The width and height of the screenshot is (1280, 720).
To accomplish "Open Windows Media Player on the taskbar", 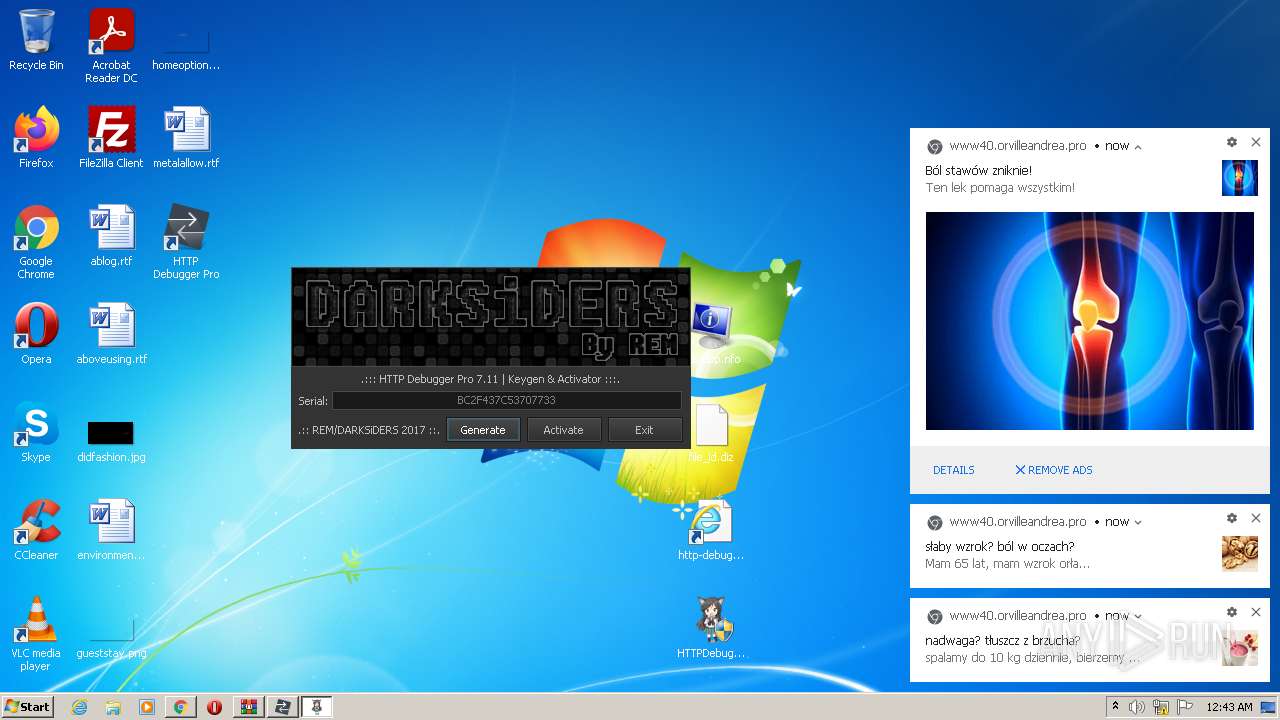I will [x=147, y=707].
